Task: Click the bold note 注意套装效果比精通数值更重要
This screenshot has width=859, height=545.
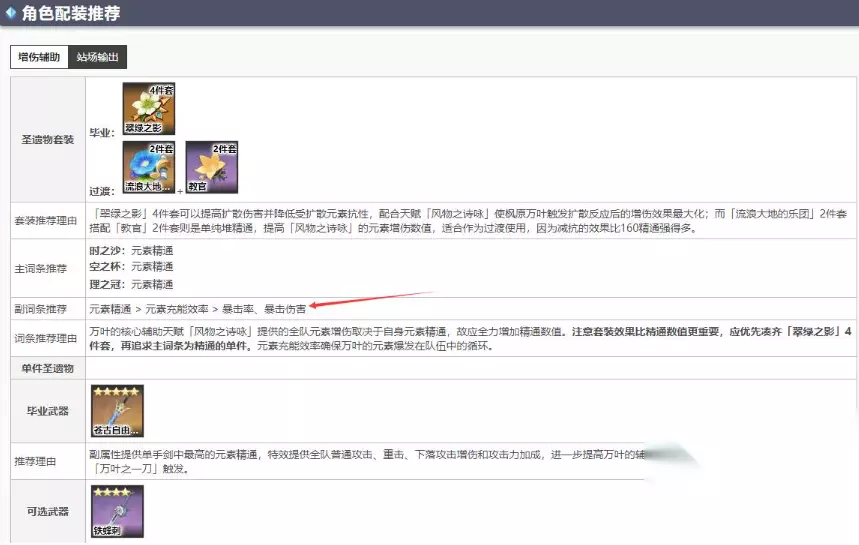Action: 645,331
